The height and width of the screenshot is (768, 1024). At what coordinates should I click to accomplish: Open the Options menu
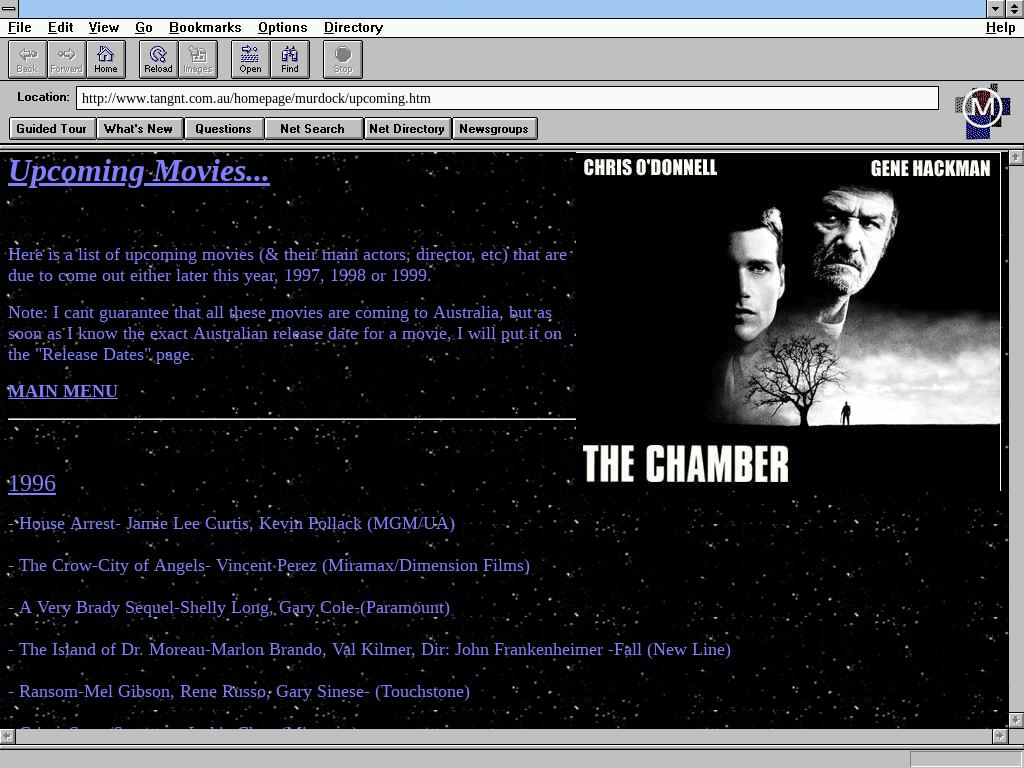282,27
